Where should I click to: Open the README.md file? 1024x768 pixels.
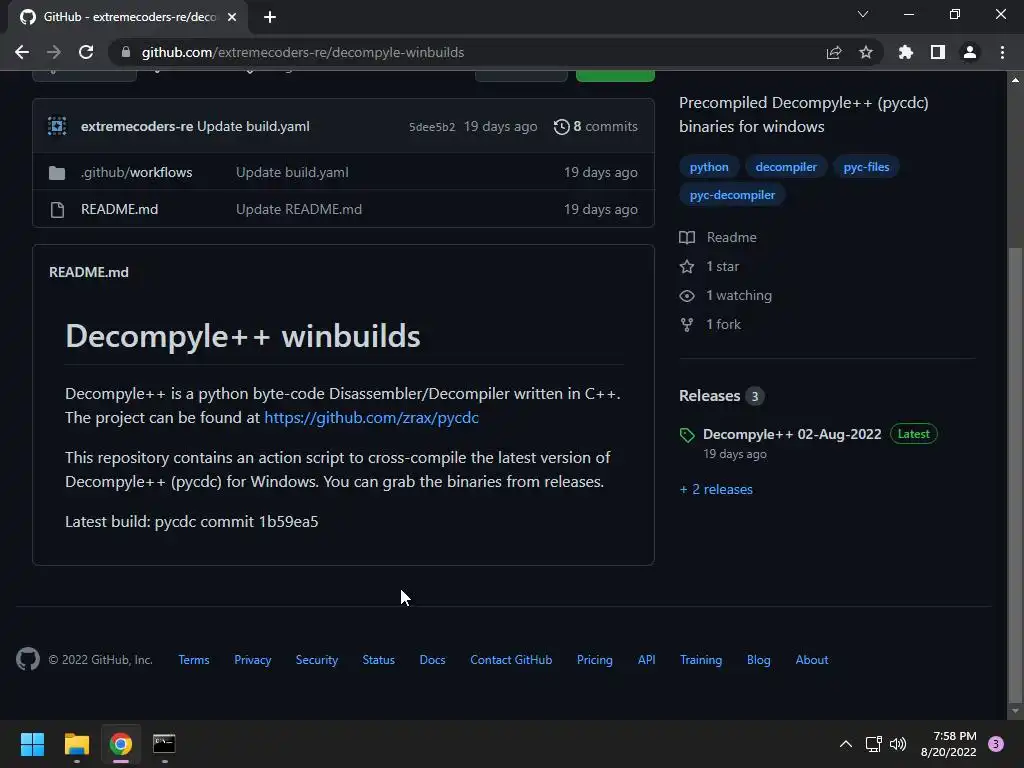pos(120,209)
